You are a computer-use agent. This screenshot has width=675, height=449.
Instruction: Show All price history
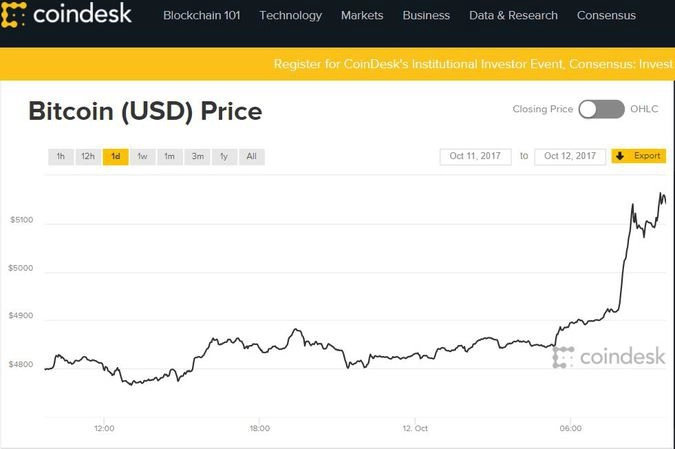point(251,156)
